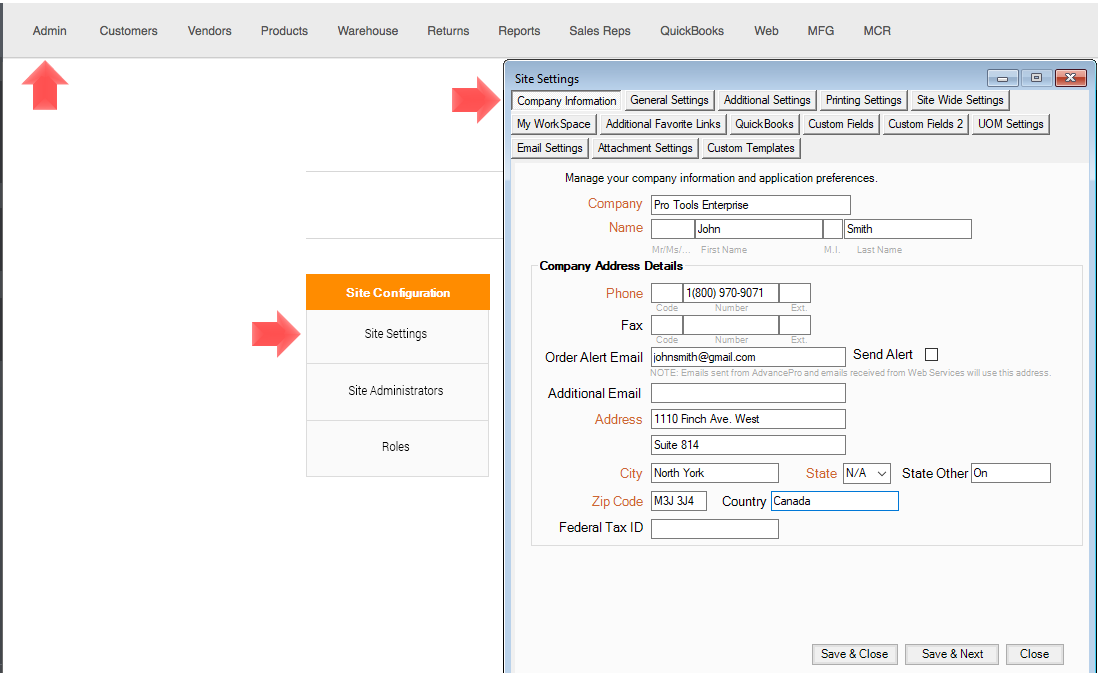The image size is (1098, 673).
Task: Switch to the Printing Settings tab
Action: 863,100
